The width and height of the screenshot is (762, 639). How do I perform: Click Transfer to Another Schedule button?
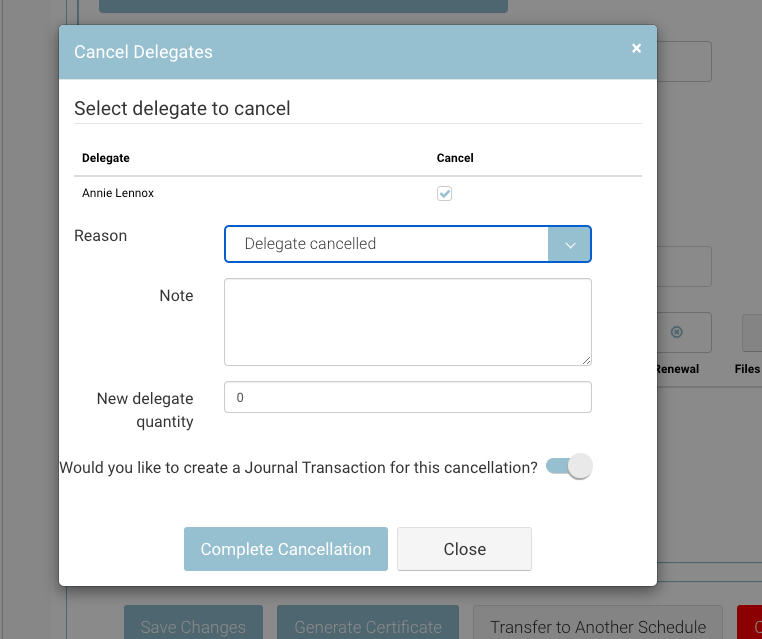click(598, 624)
